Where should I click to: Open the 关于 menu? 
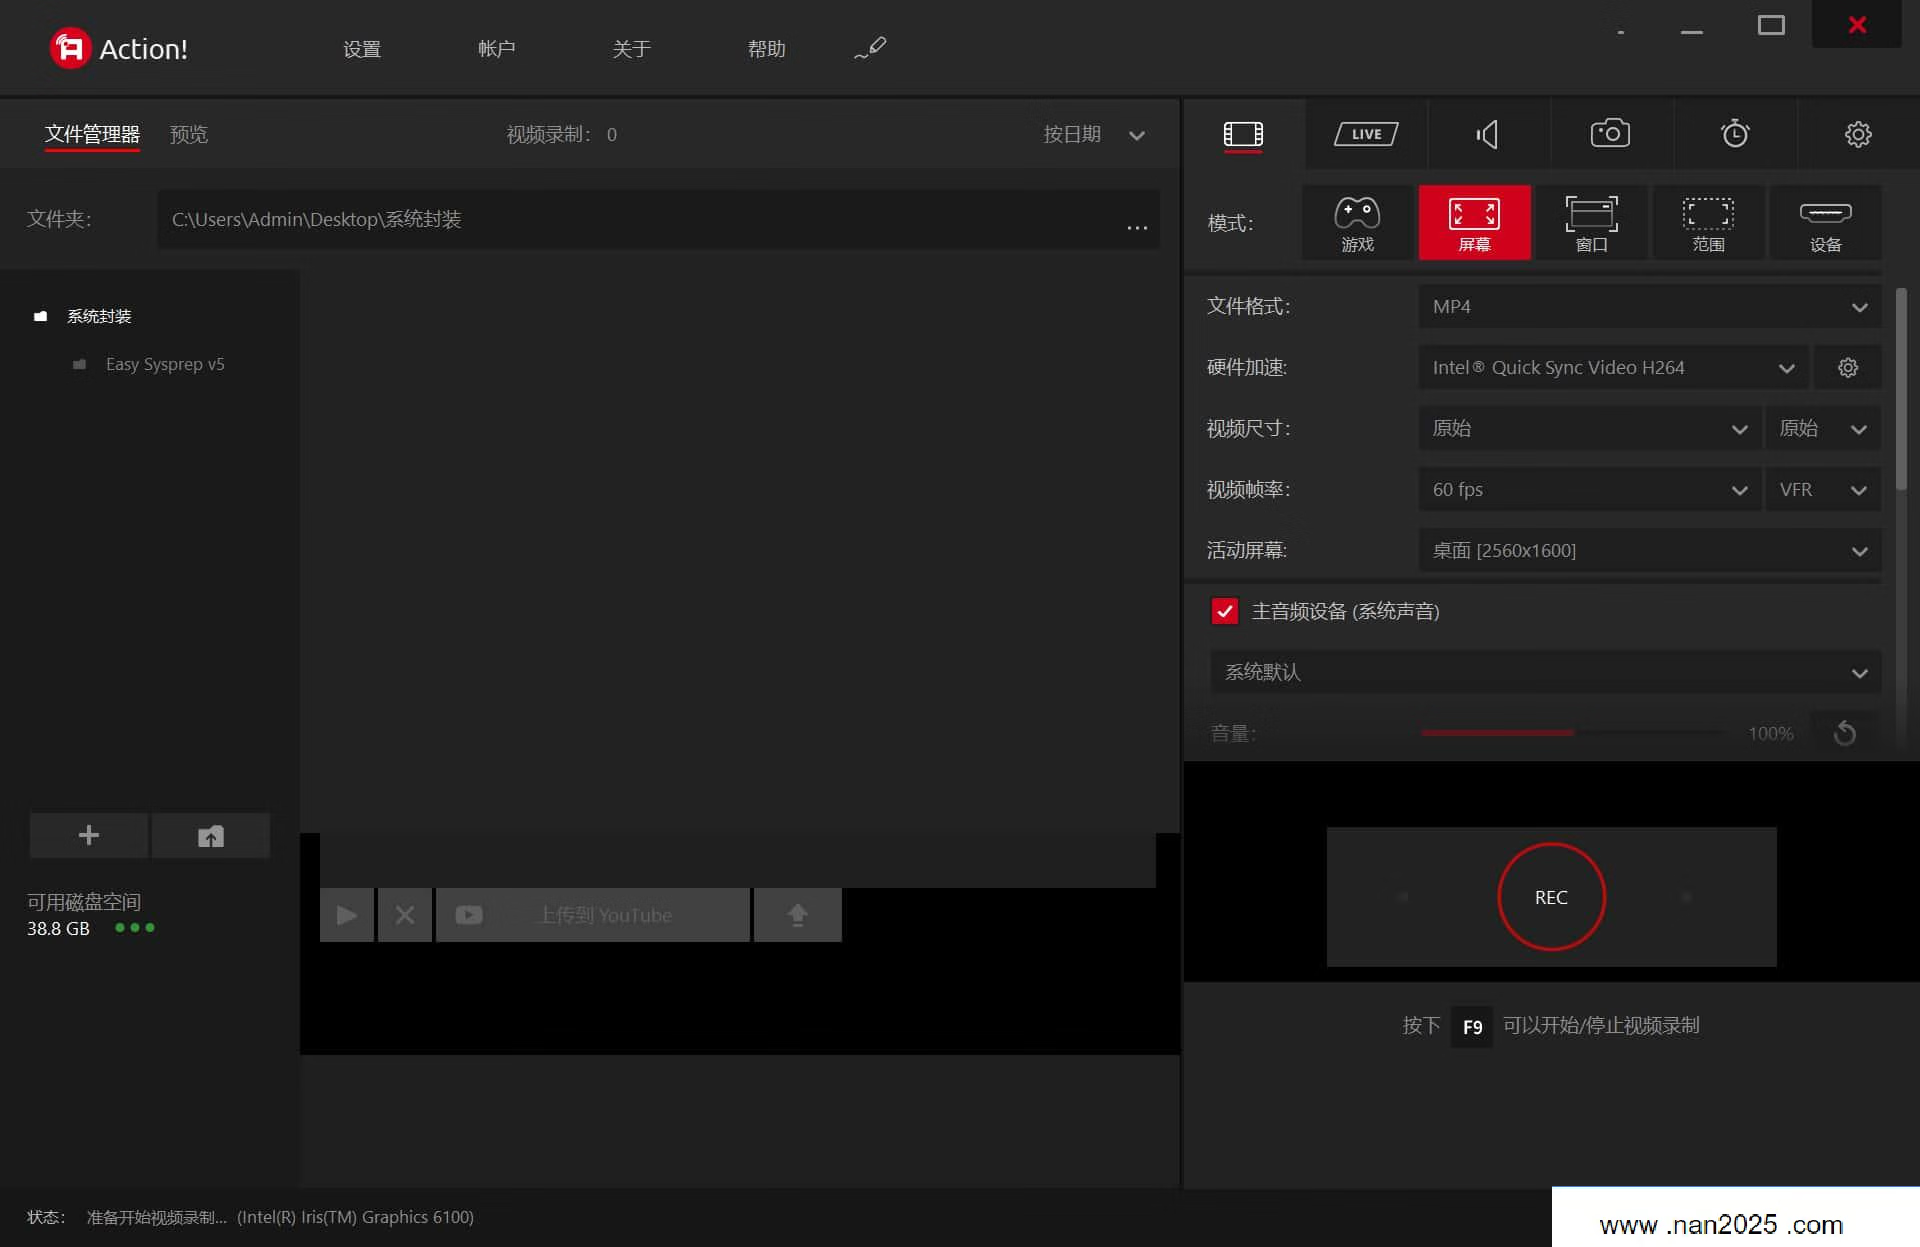pyautogui.click(x=632, y=49)
